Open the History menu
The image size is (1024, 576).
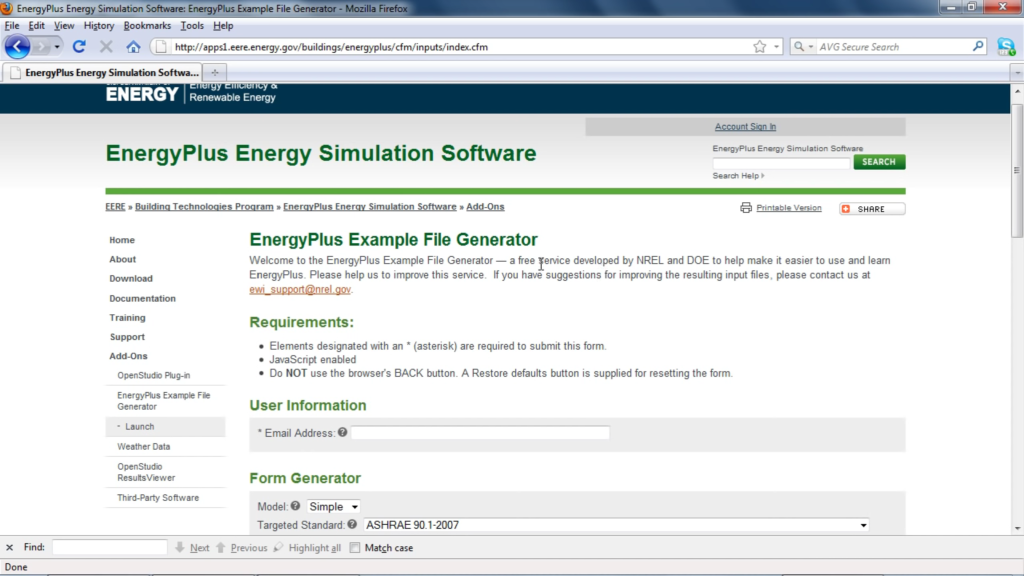99,25
